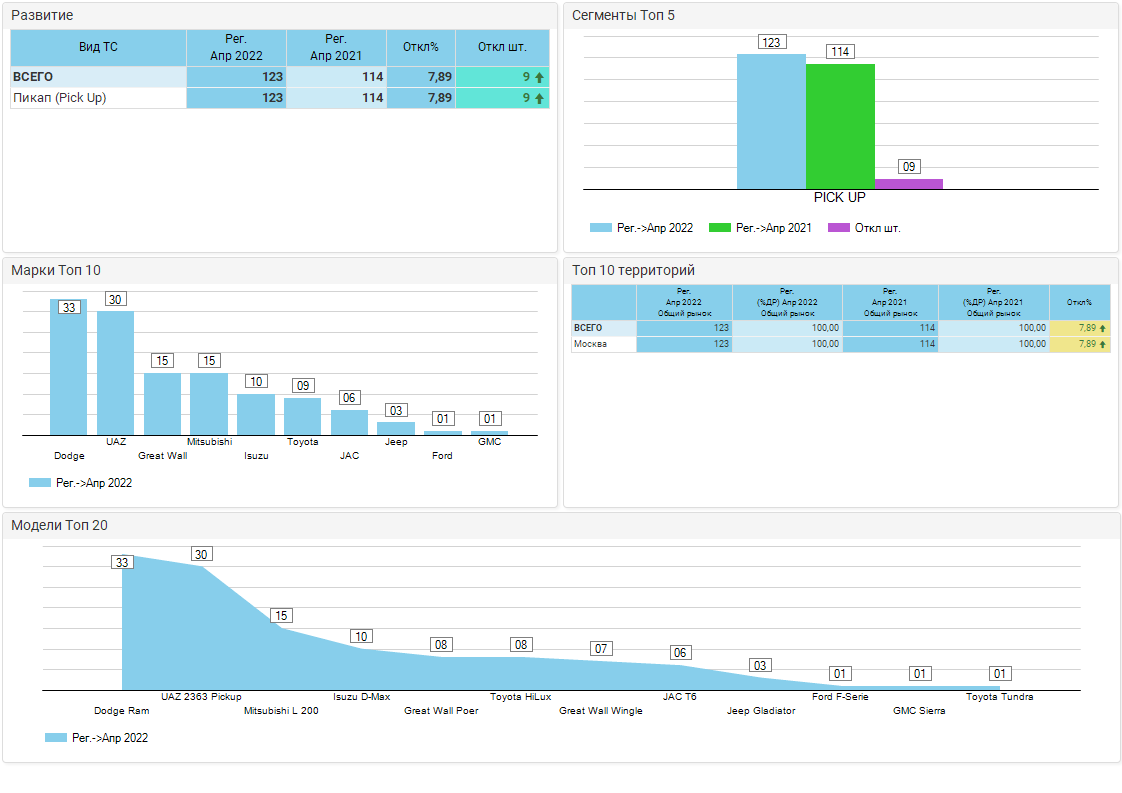This screenshot has height=793, width=1122.
Task: Click green Рег.->Апр 2021 legend swatch
Action: 719,228
